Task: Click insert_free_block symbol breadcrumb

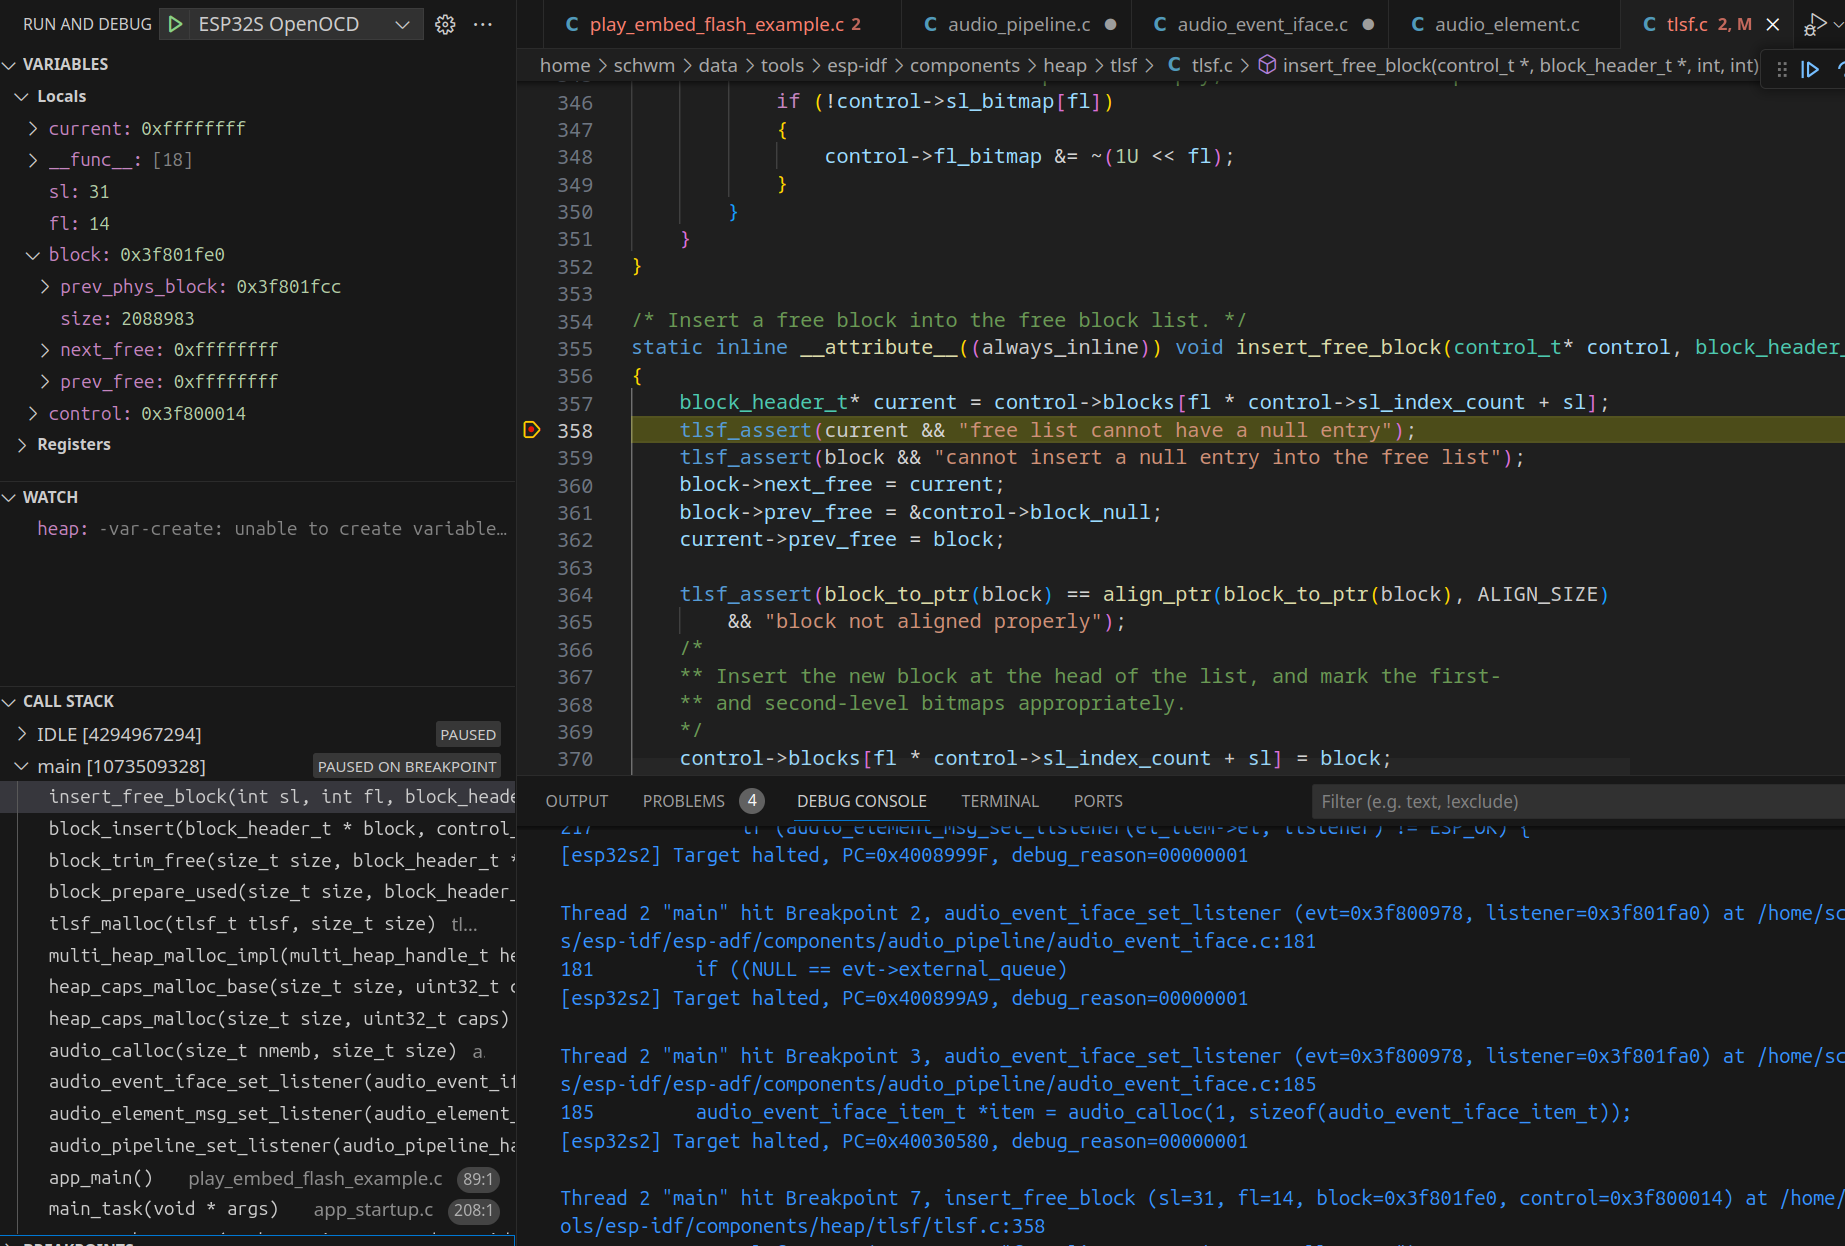Action: pos(1509,66)
